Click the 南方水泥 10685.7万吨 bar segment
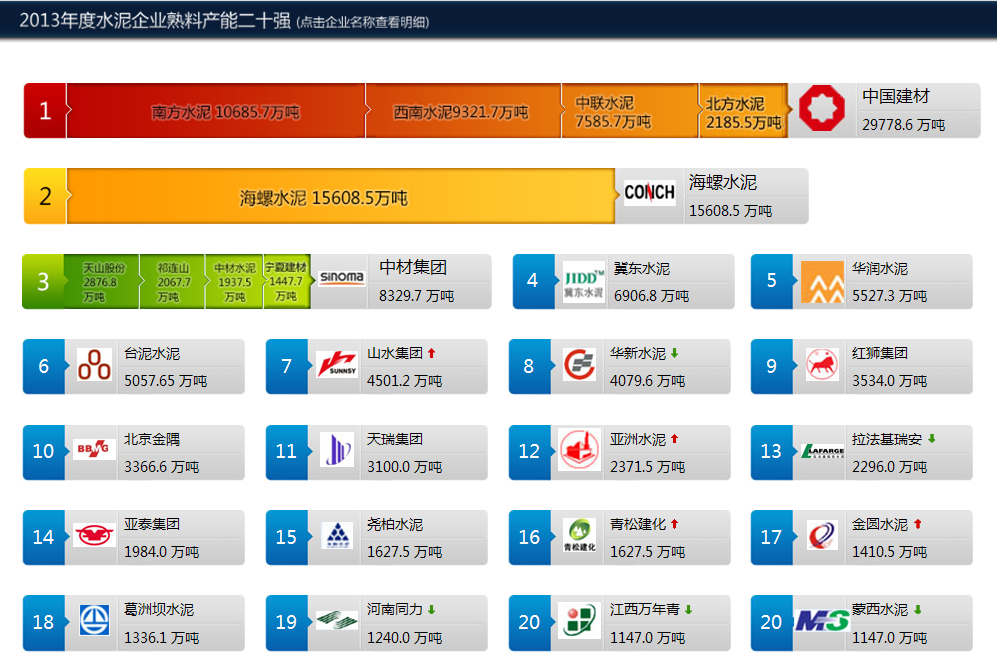 click(x=216, y=111)
